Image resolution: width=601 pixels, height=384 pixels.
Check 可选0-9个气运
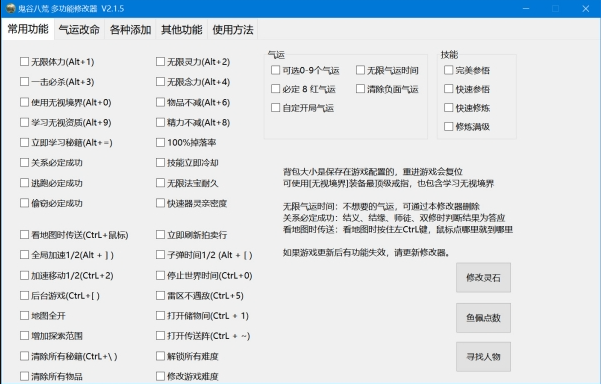pyautogui.click(x=276, y=70)
